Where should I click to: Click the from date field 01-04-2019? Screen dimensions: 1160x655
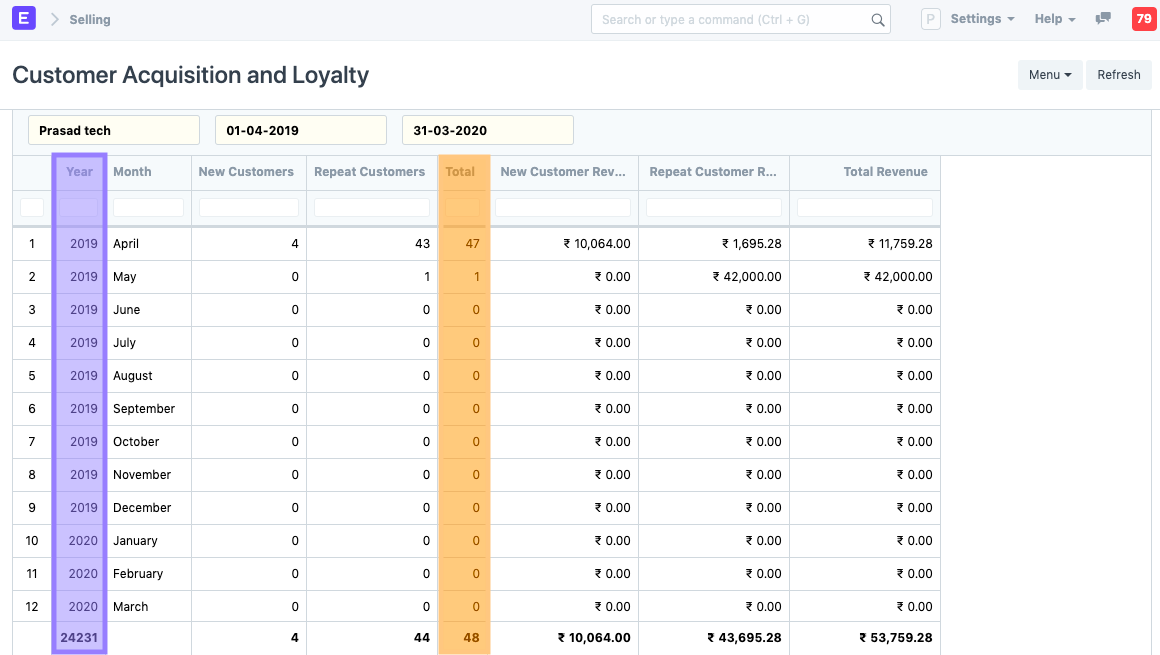[x=300, y=130]
